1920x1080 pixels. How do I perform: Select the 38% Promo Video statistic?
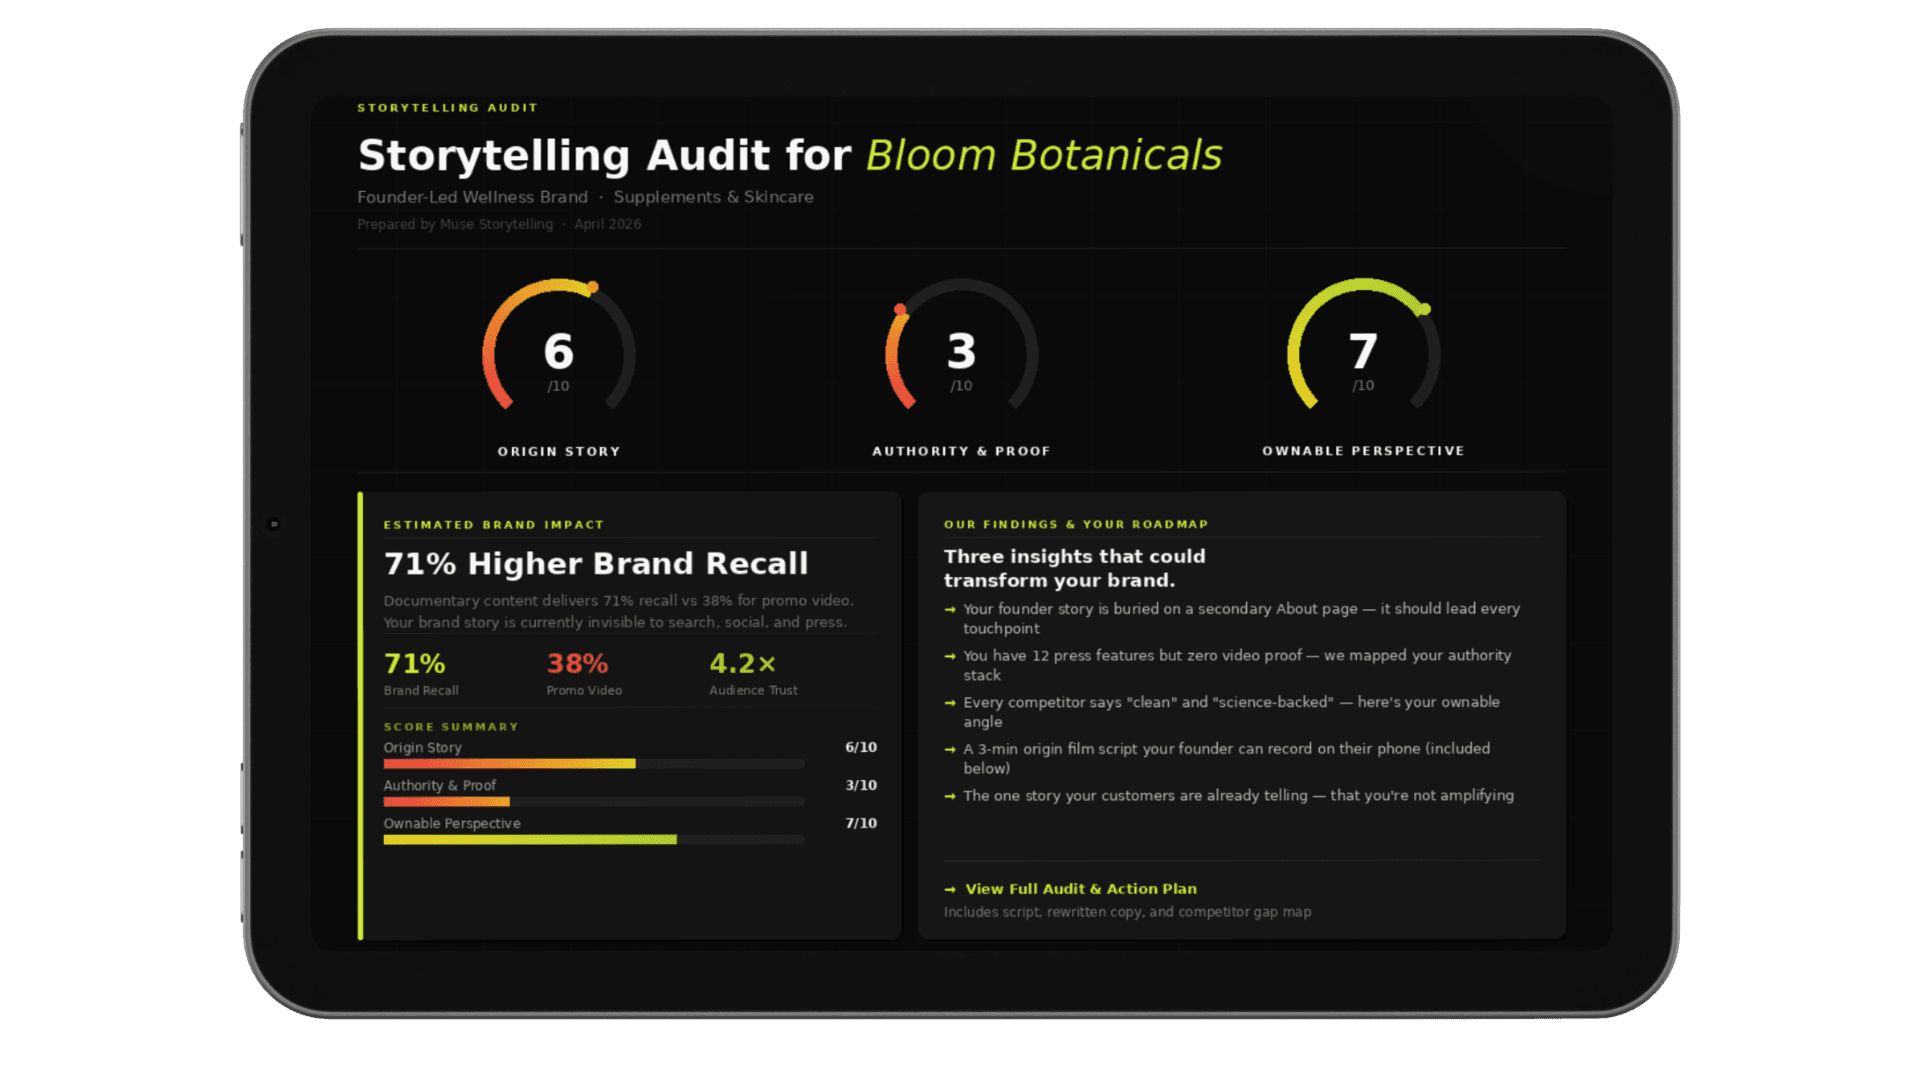pos(577,664)
